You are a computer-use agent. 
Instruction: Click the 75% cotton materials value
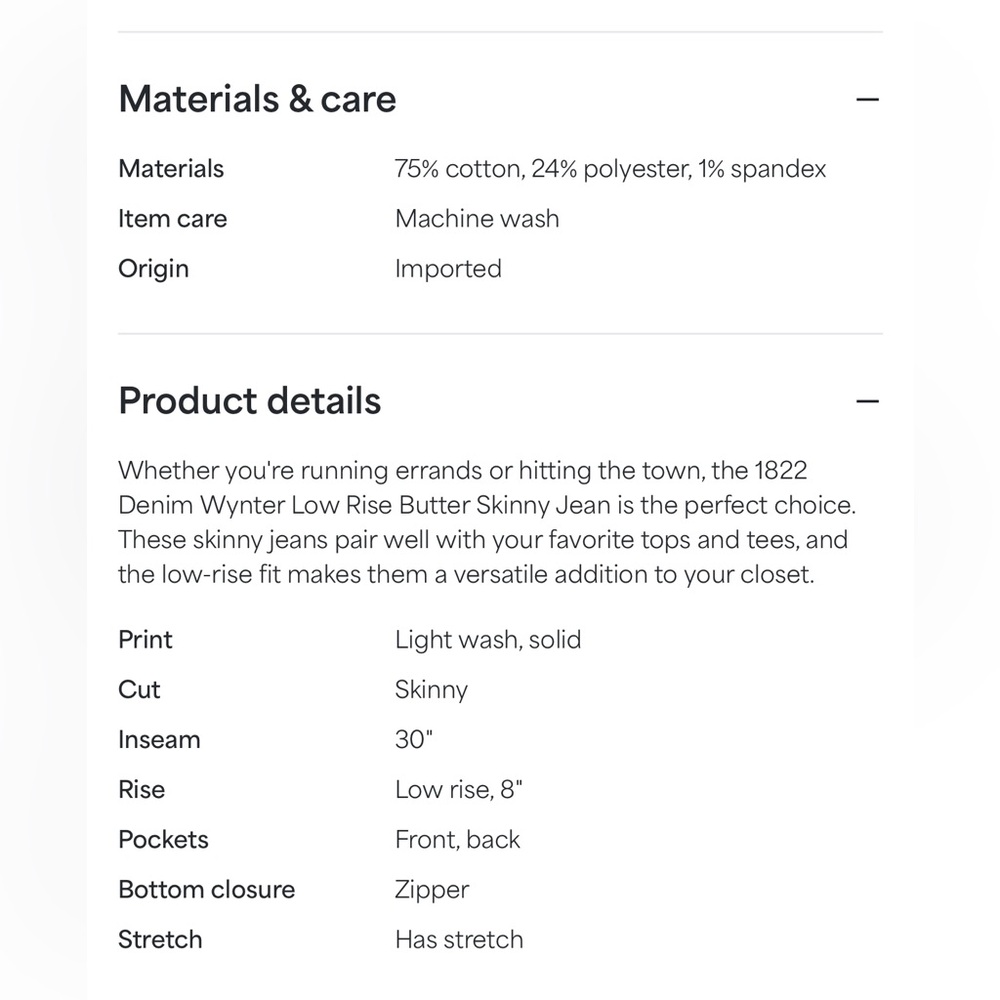point(610,169)
